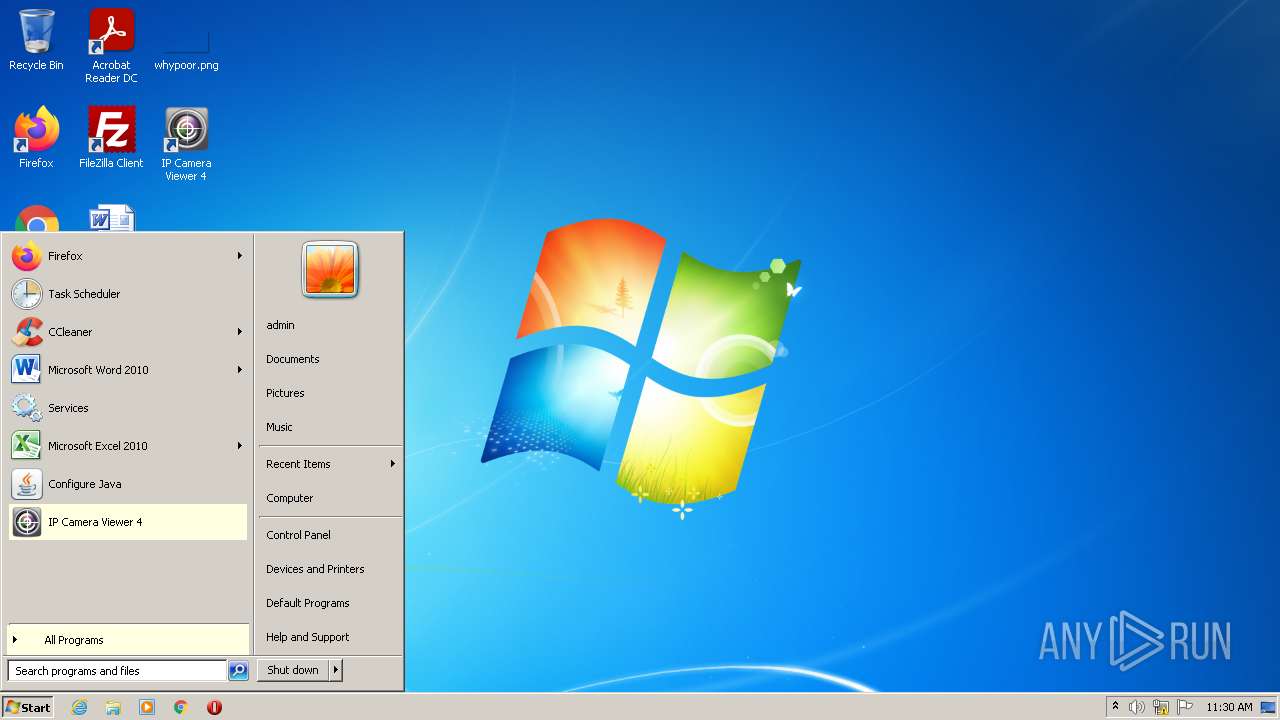
Task: Click the clock showing 11:30 AM
Action: coord(1229,707)
